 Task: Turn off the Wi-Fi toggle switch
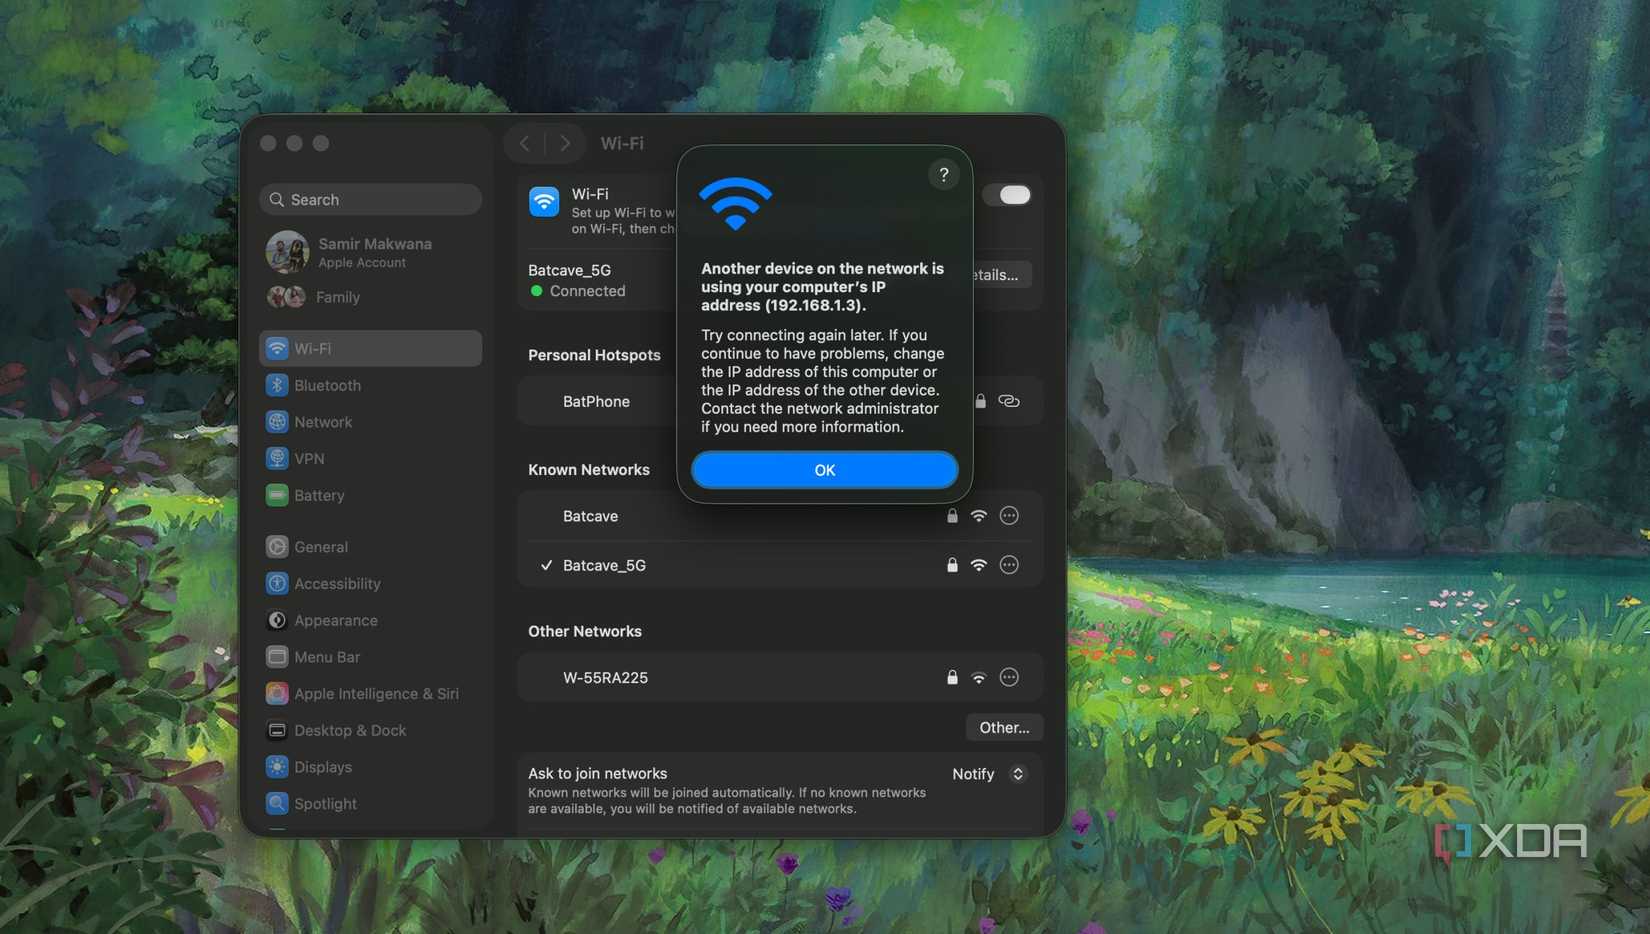[x=1007, y=194]
